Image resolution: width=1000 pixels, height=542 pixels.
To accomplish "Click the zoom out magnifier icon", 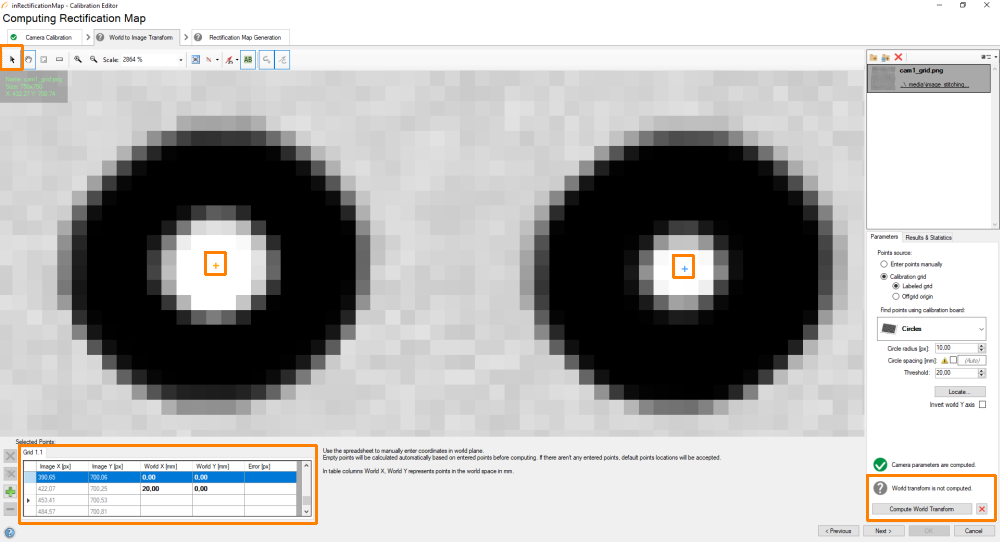I will click(93, 59).
